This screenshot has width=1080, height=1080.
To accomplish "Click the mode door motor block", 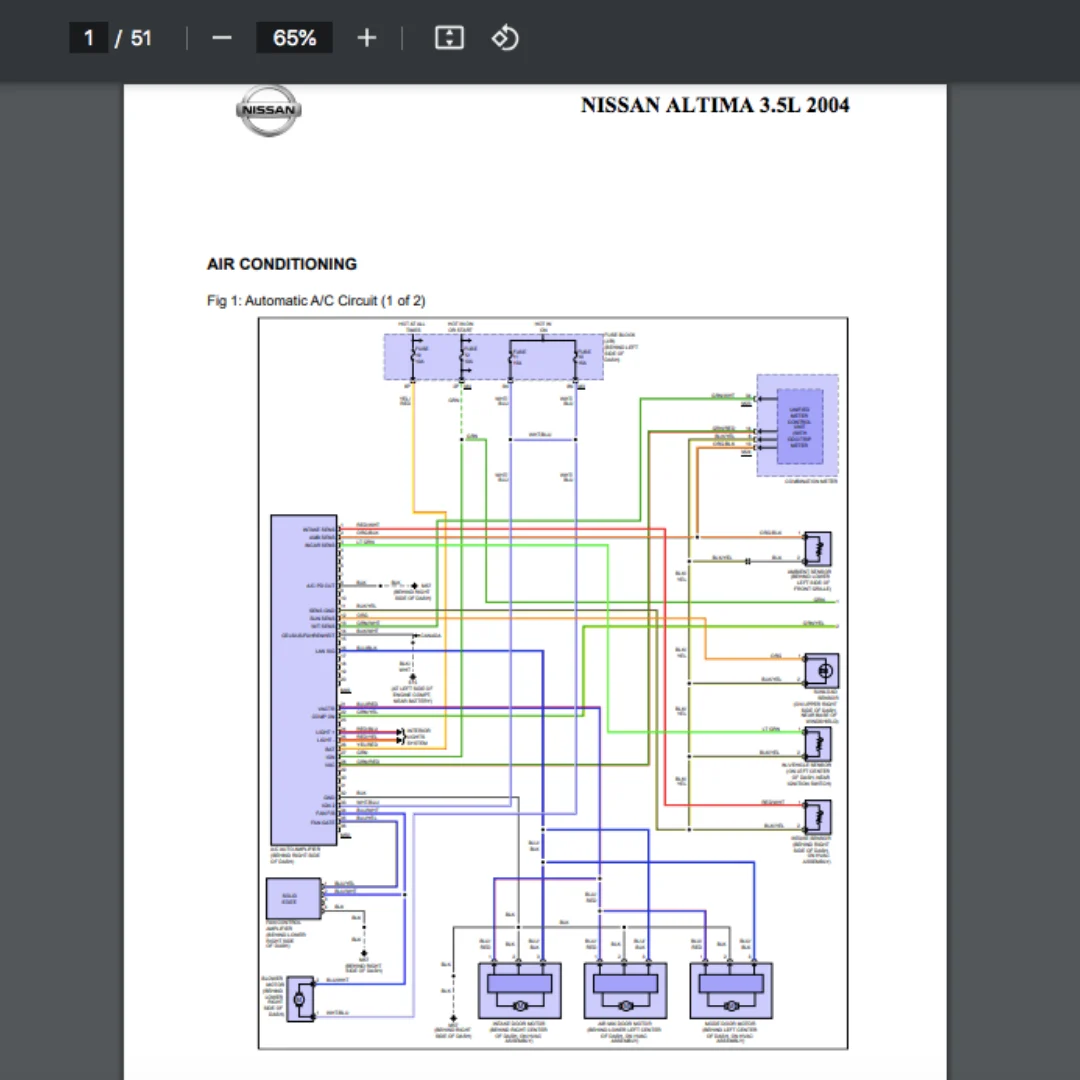I will [x=731, y=990].
